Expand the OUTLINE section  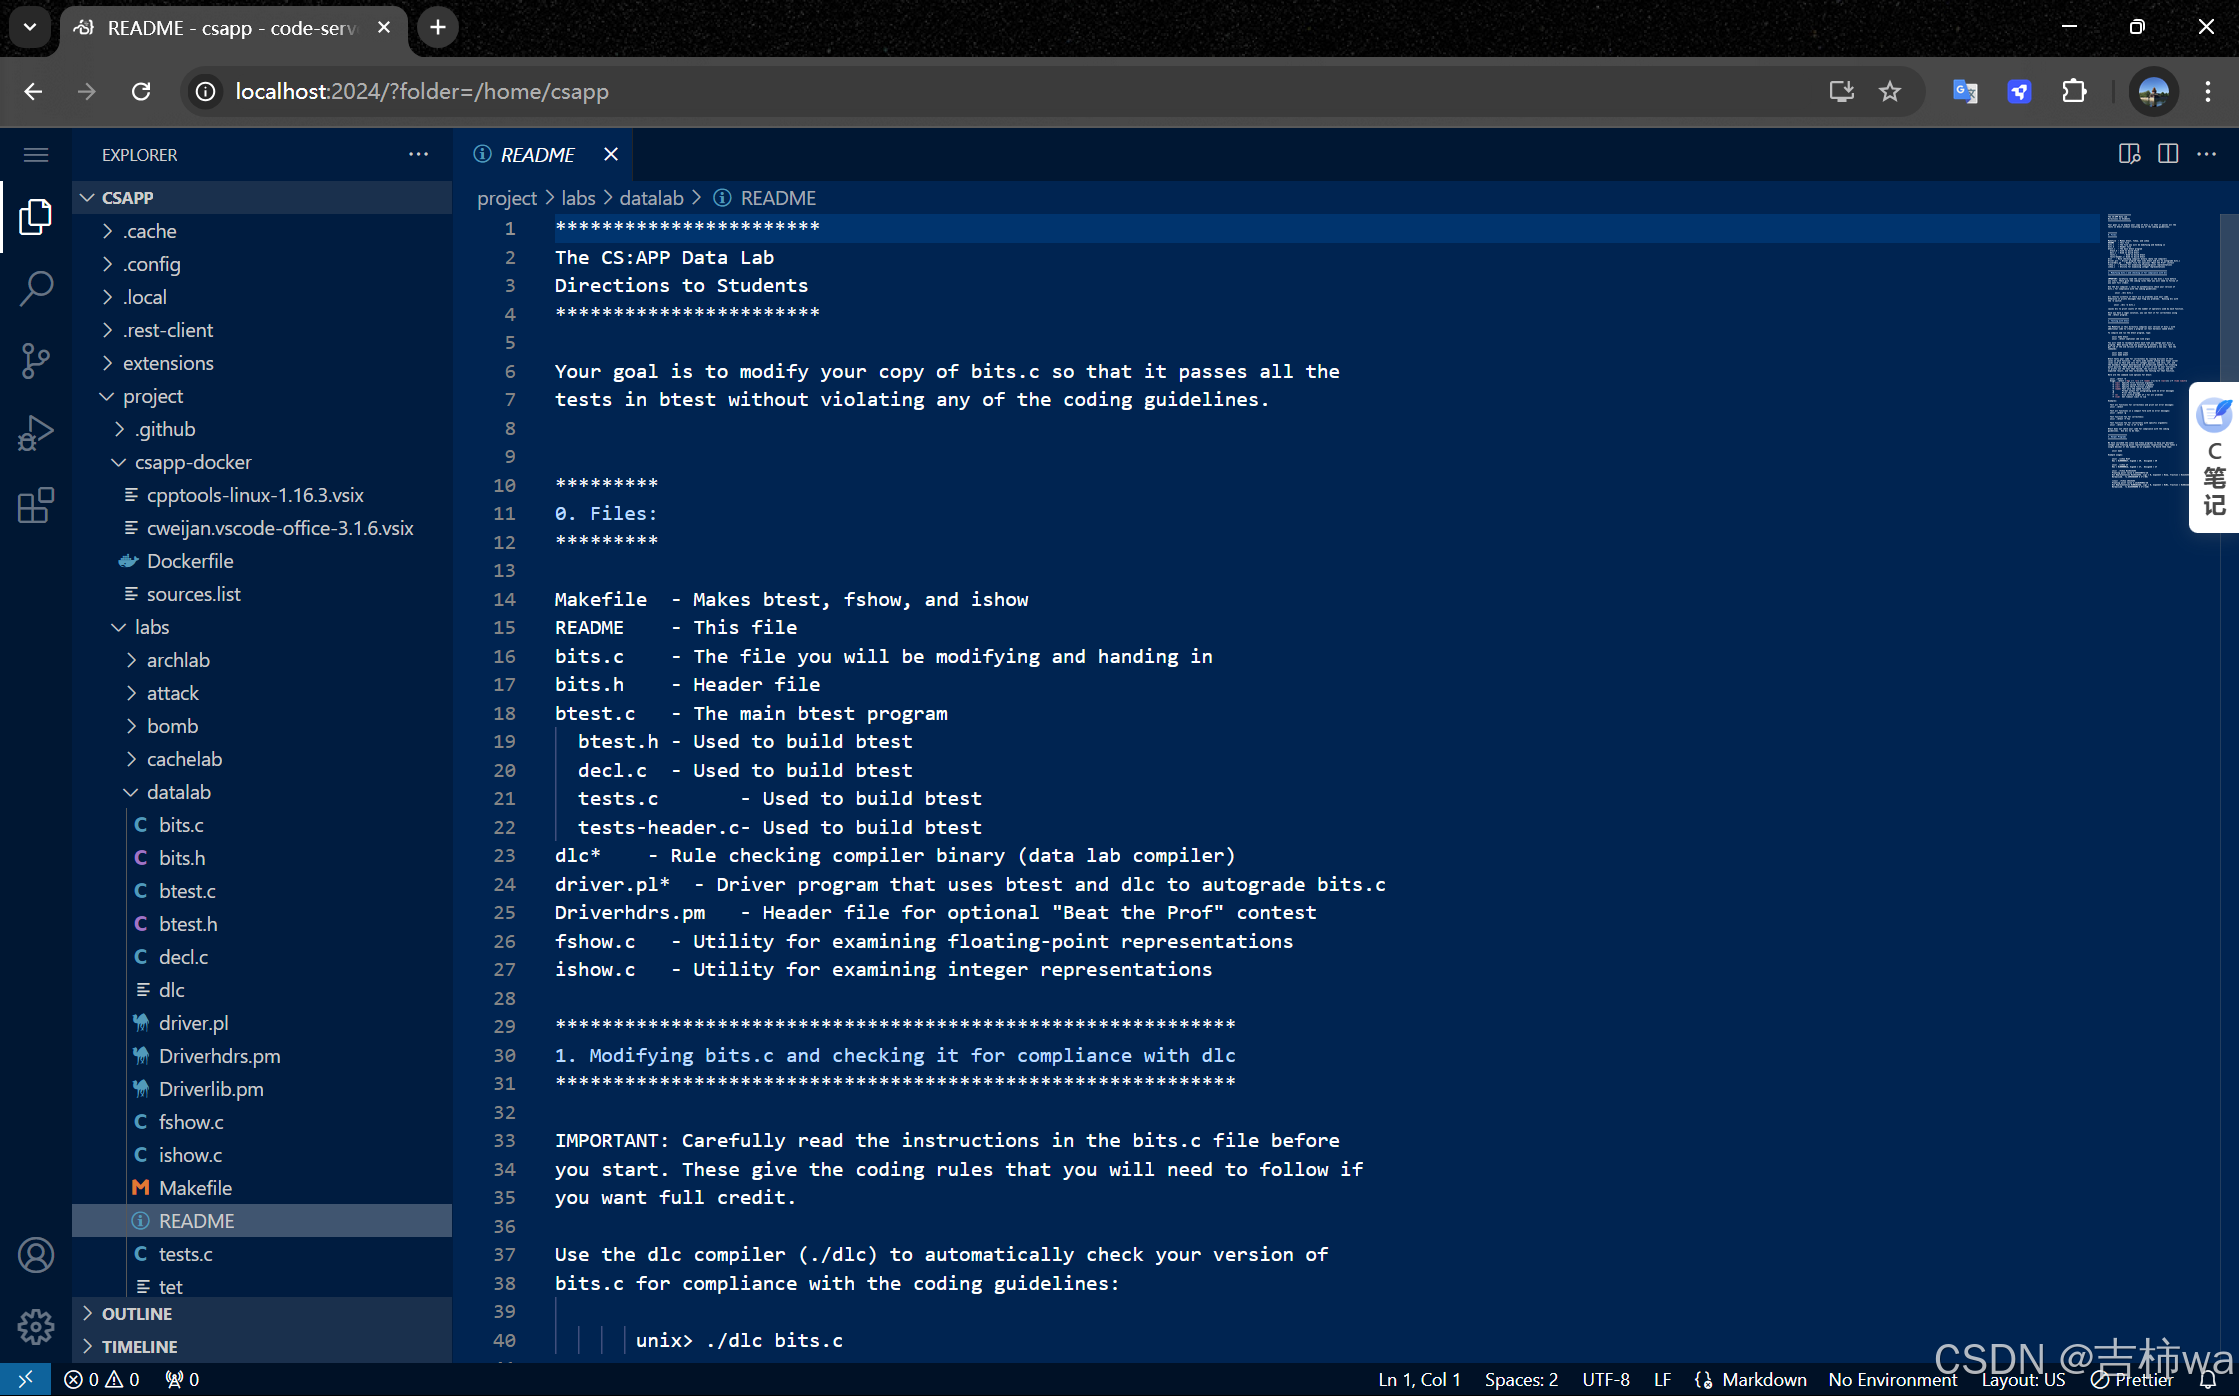click(135, 1313)
